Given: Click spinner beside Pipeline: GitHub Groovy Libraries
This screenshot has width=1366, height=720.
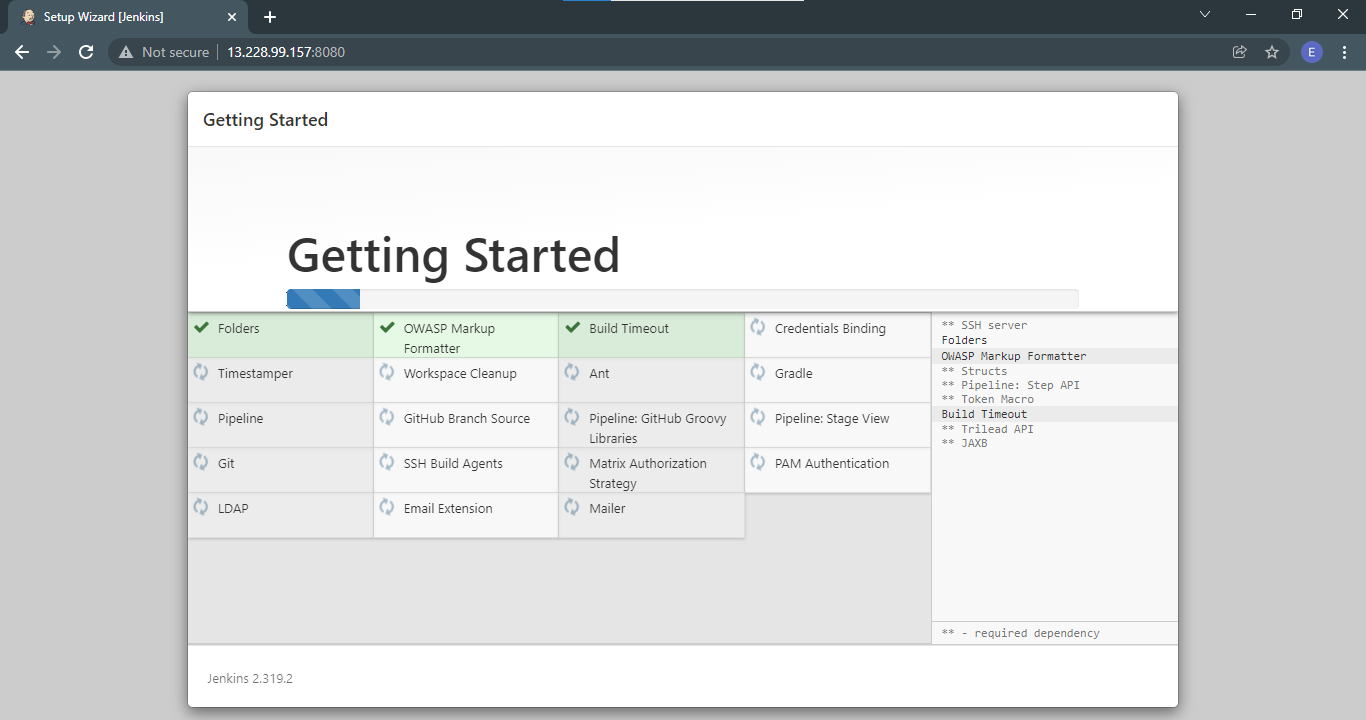Looking at the screenshot, I should pos(572,417).
